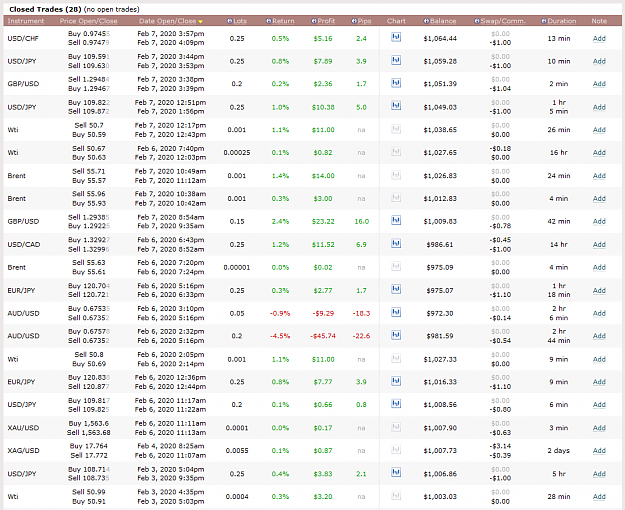Click the greyed chart icon in XAG/USD row
Screen dimensions: 625x510
[396, 449]
